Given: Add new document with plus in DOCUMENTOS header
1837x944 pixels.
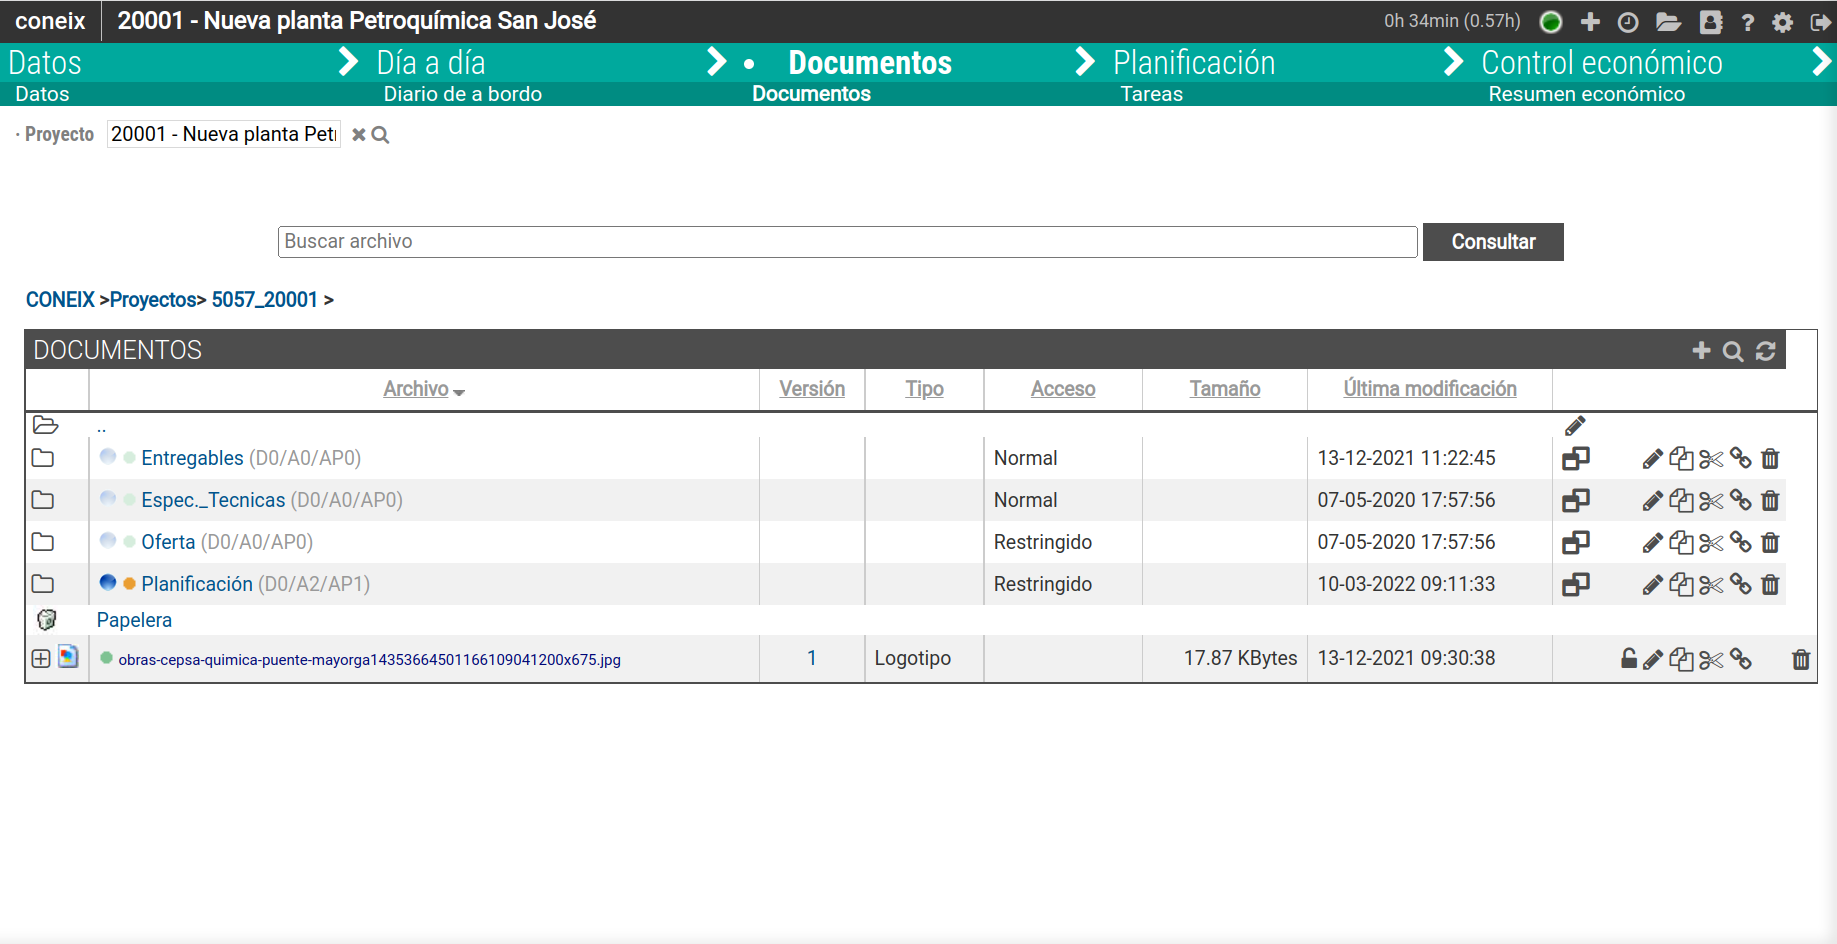Looking at the screenshot, I should (1701, 350).
